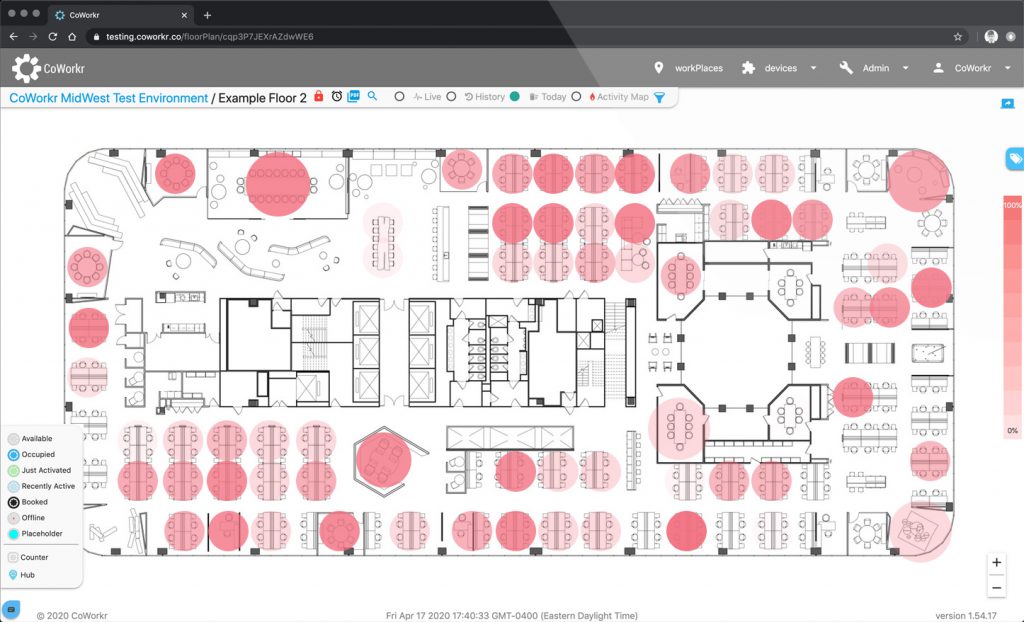Viewport: 1024px width, 622px height.
Task: Open CoWorkr MidWest Test Environment breadcrumb link
Action: click(x=108, y=98)
